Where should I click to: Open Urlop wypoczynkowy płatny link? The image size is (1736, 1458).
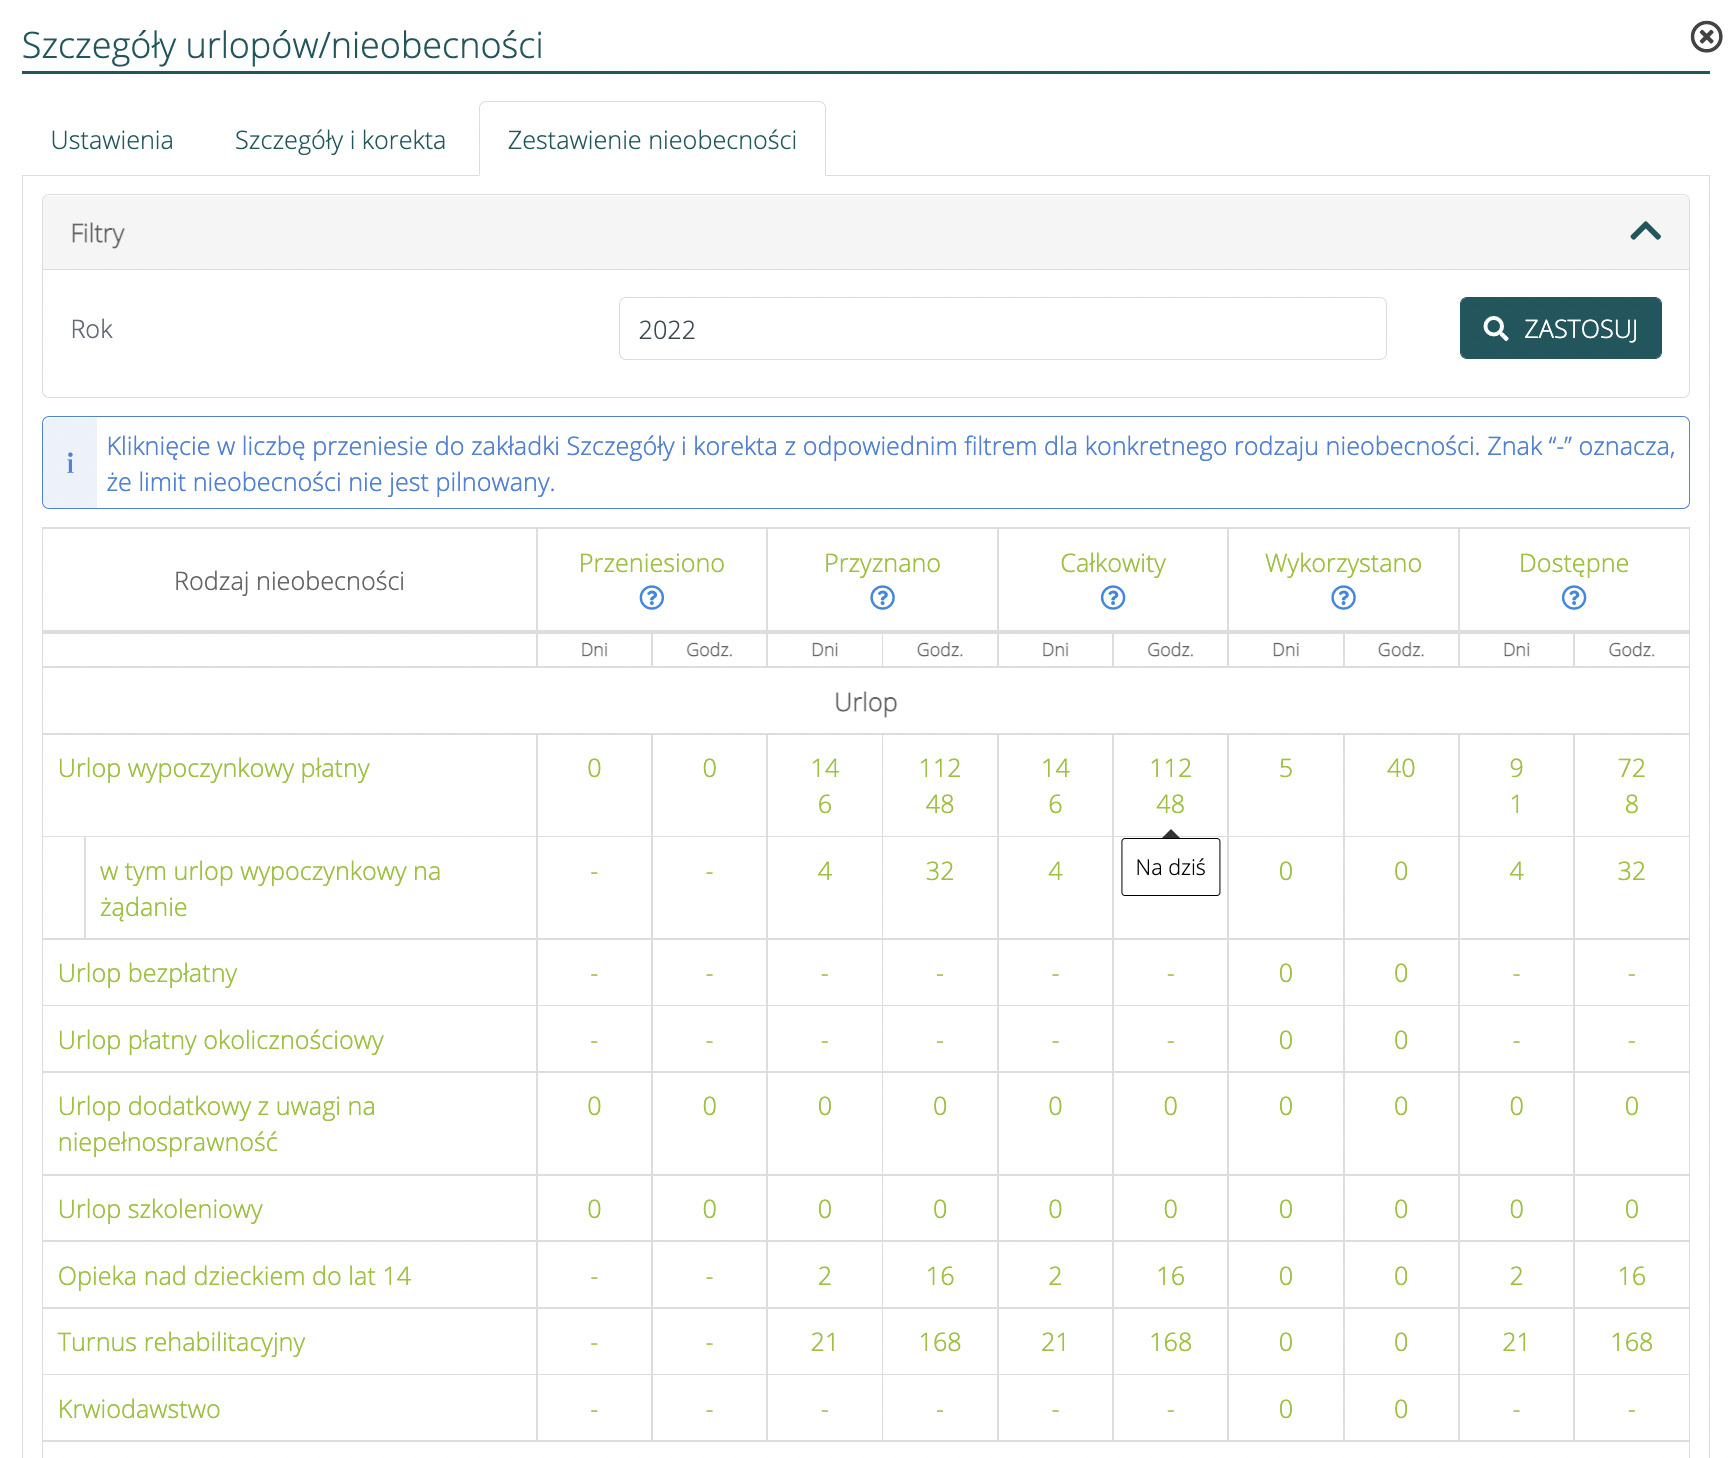[x=214, y=768]
